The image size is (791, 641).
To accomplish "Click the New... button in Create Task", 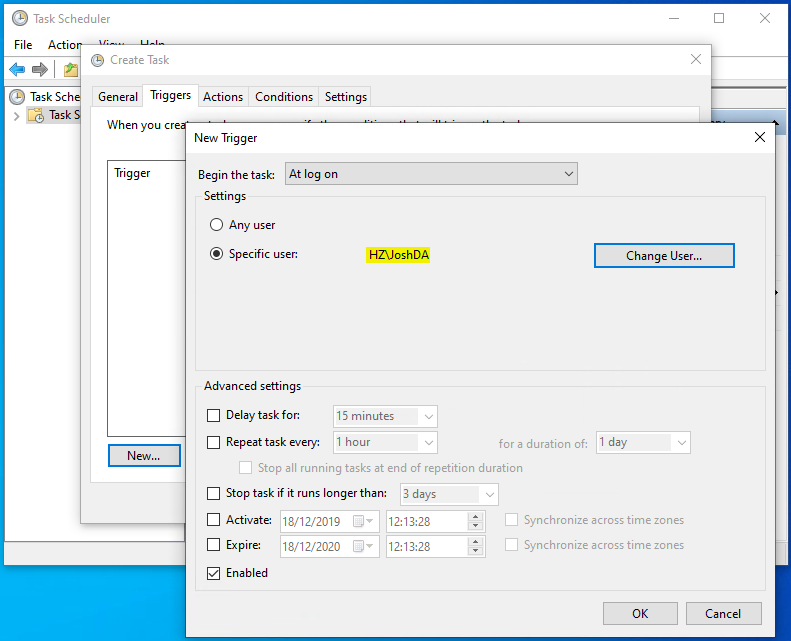I will click(144, 455).
